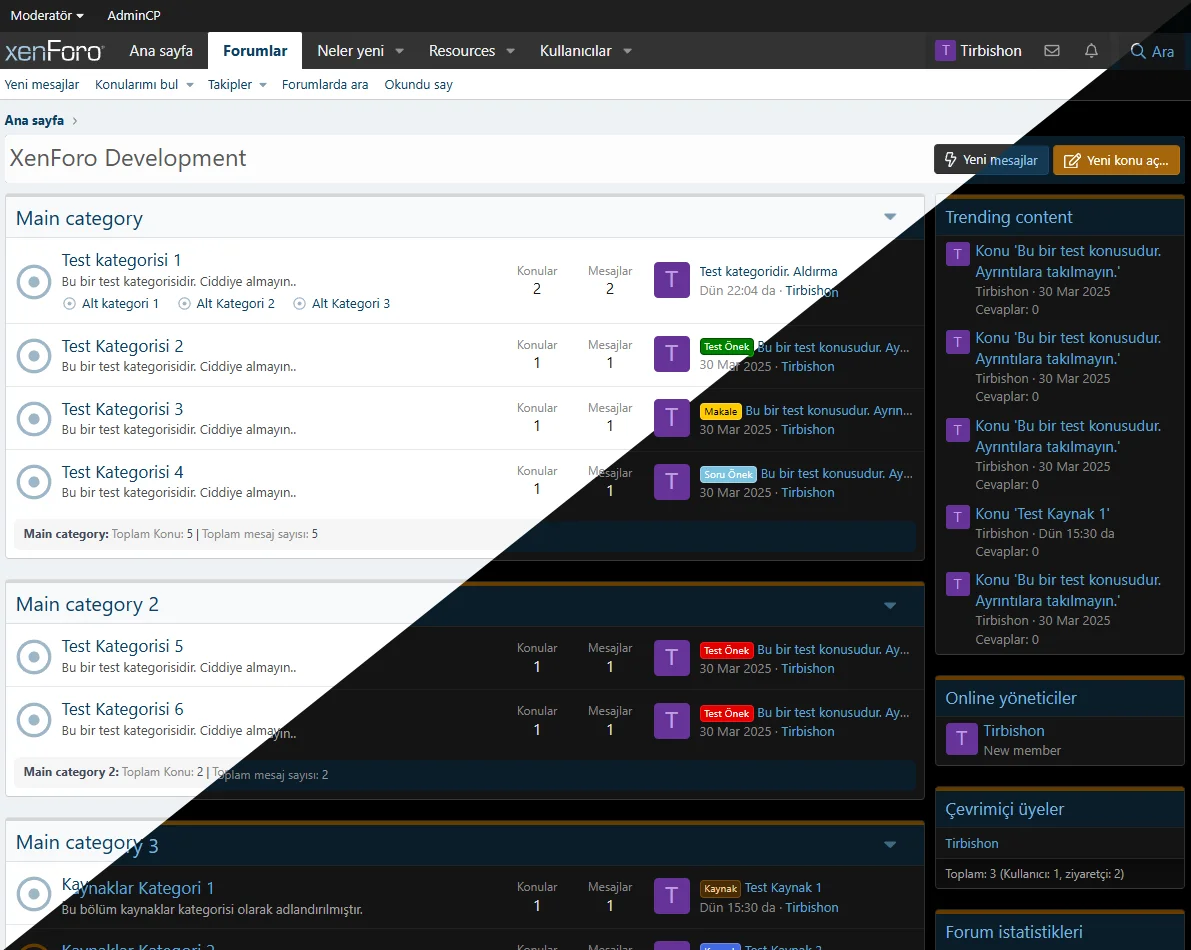Click the Alt kategori 1 sub-forum icon
Image resolution: width=1191 pixels, height=950 pixels.
coord(69,304)
